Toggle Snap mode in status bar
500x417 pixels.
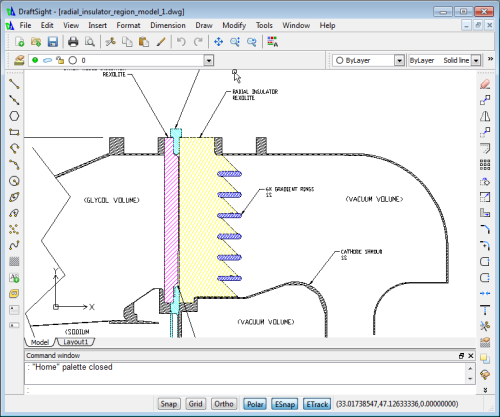click(169, 404)
